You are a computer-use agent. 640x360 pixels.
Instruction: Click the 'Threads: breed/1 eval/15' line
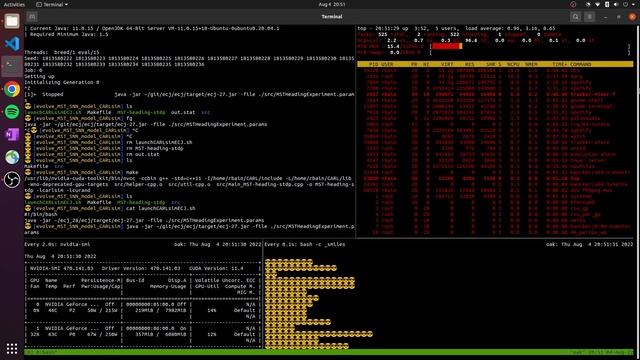(61, 53)
